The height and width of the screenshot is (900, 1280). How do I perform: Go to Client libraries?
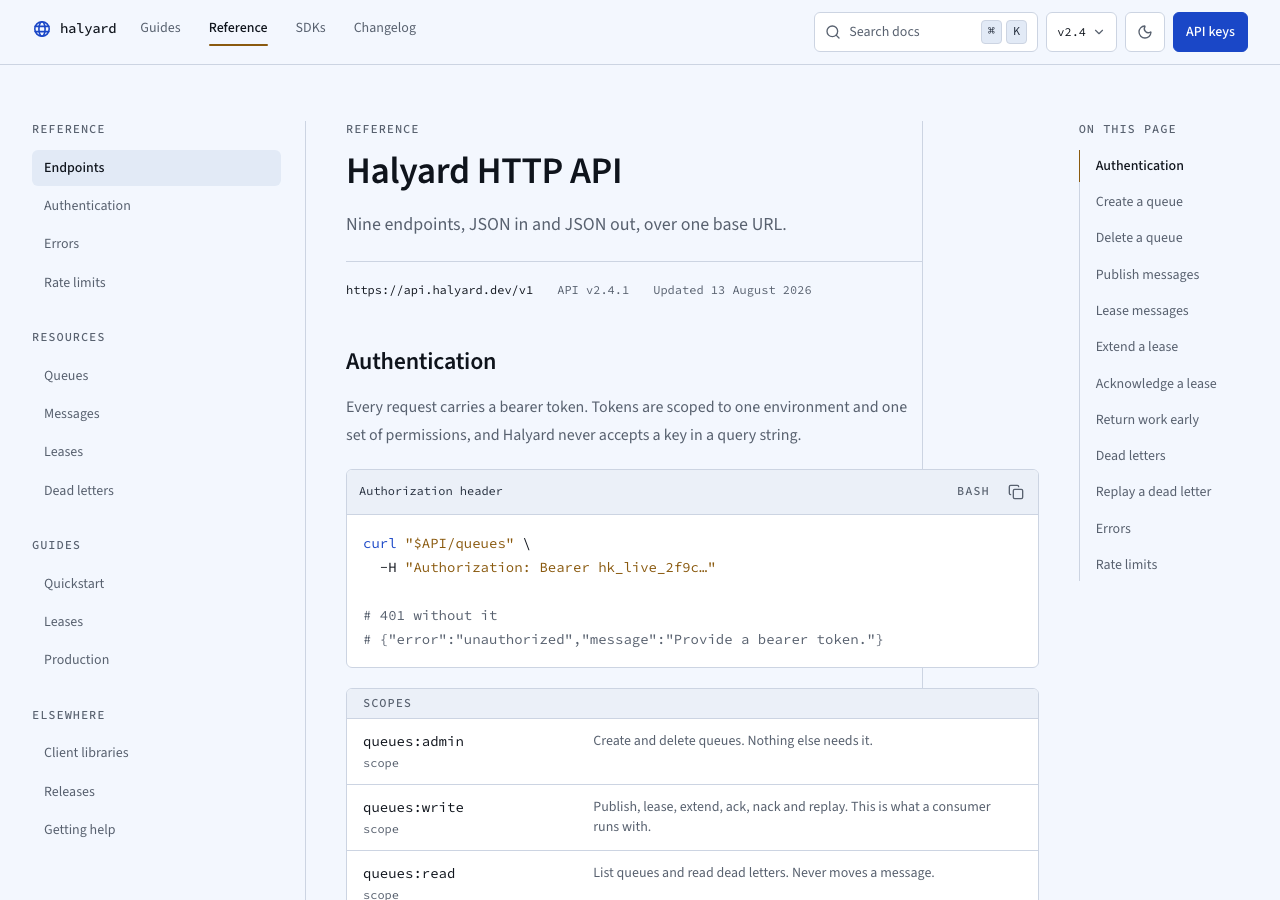[x=156, y=753]
